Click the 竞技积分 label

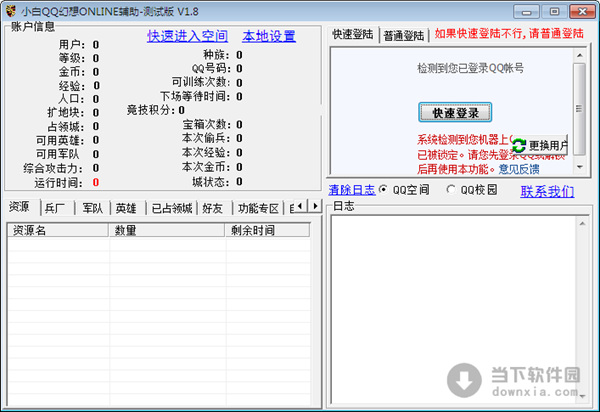(151, 111)
